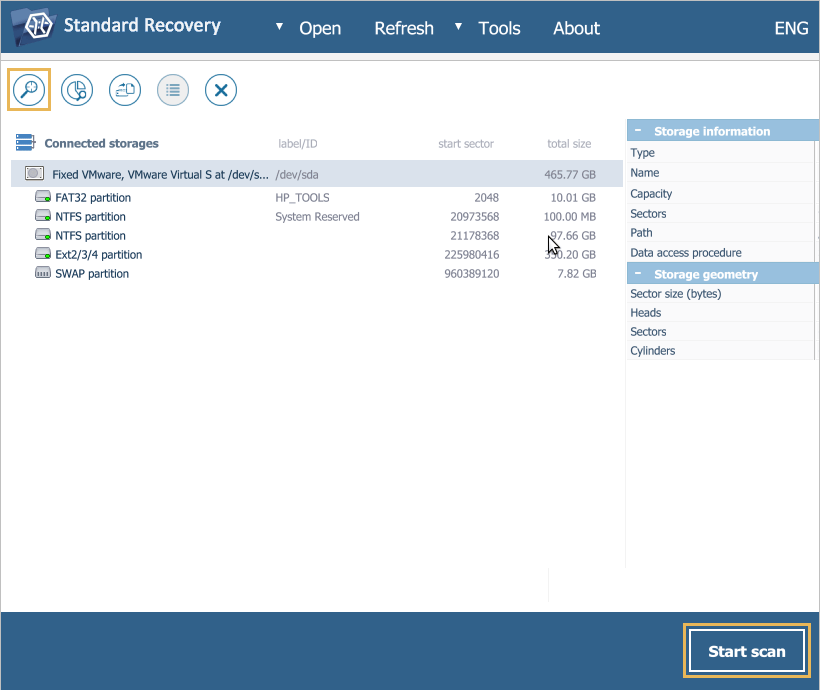Viewport: 820px width, 690px height.
Task: Click the Connected storages stack icon
Action: point(25,142)
